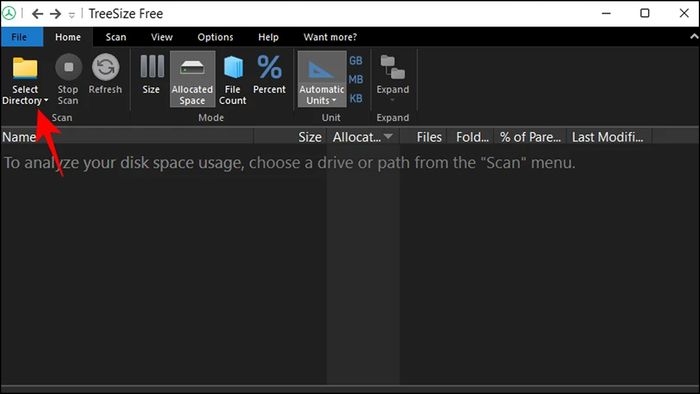Switch to the Home ribbon tab

coord(68,37)
